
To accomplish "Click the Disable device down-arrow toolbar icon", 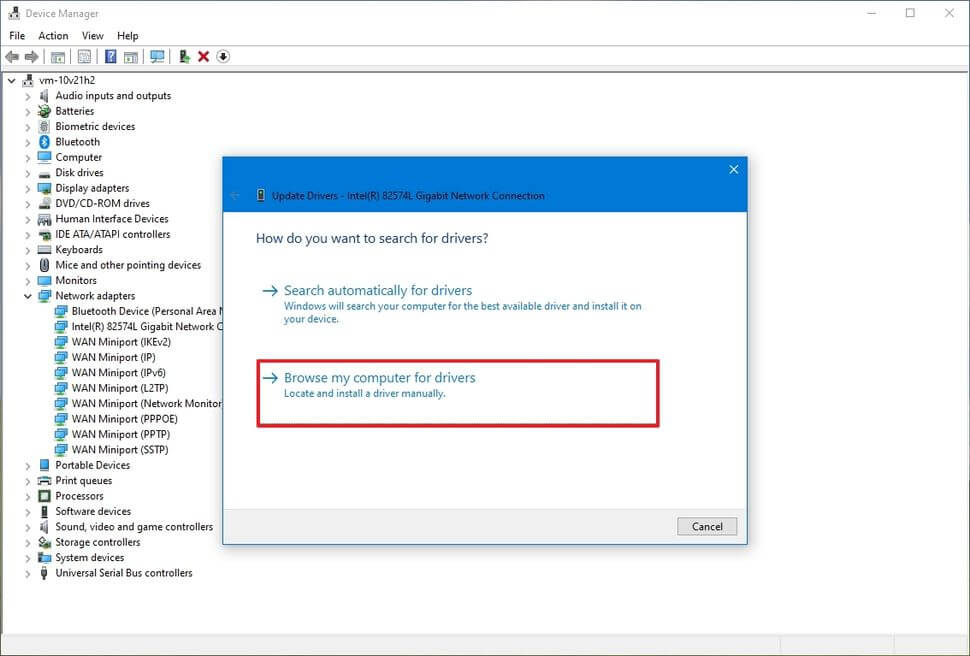I will (223, 57).
